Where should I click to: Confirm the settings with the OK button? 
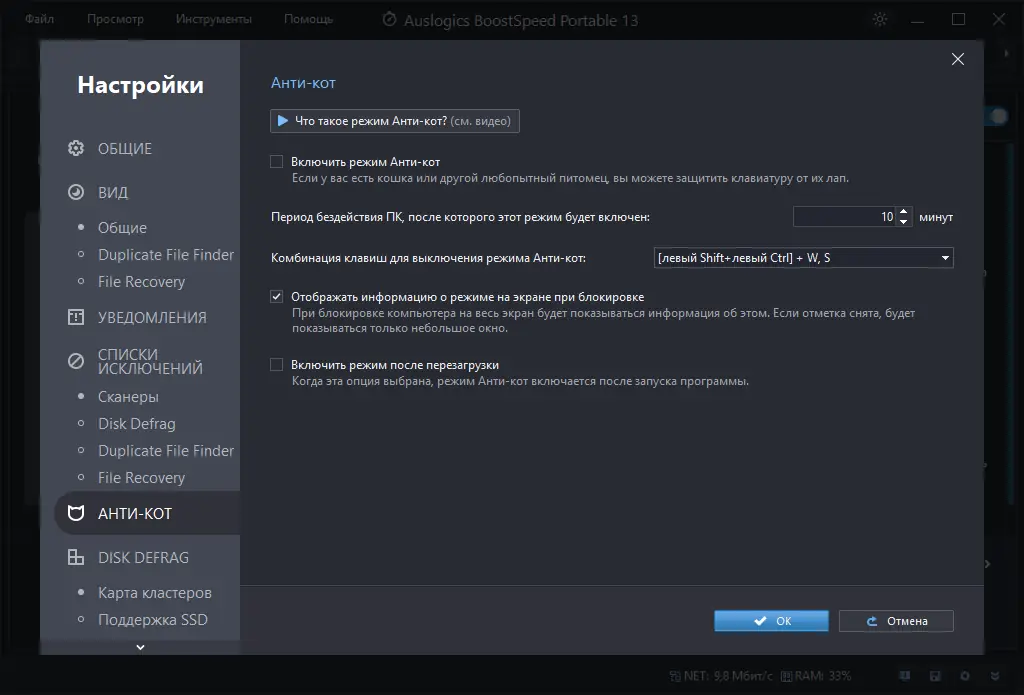pos(771,621)
